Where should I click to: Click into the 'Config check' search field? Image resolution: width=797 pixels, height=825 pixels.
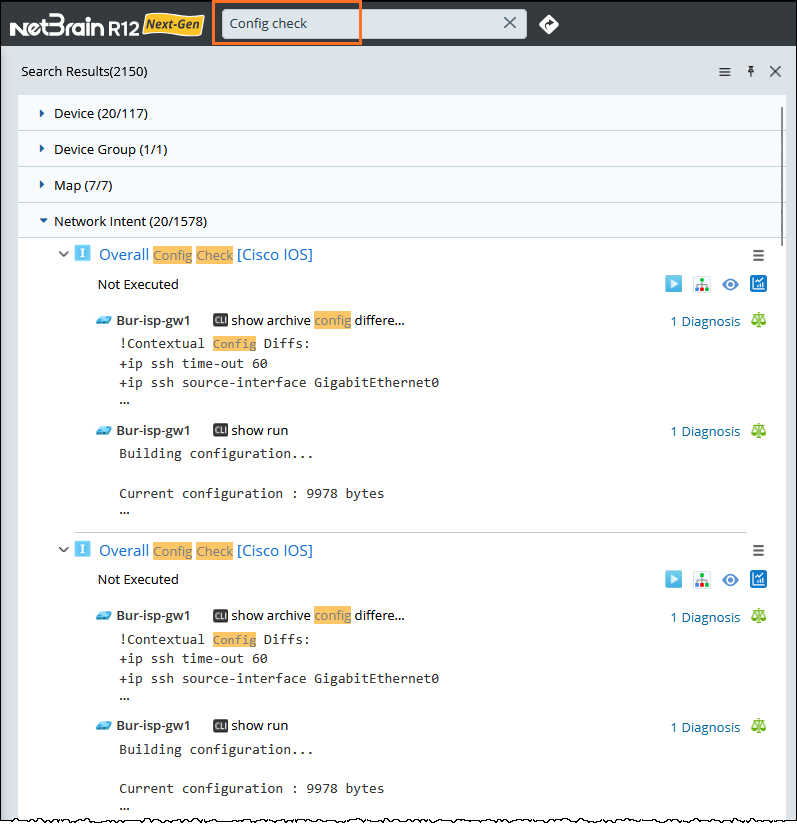tap(360, 23)
